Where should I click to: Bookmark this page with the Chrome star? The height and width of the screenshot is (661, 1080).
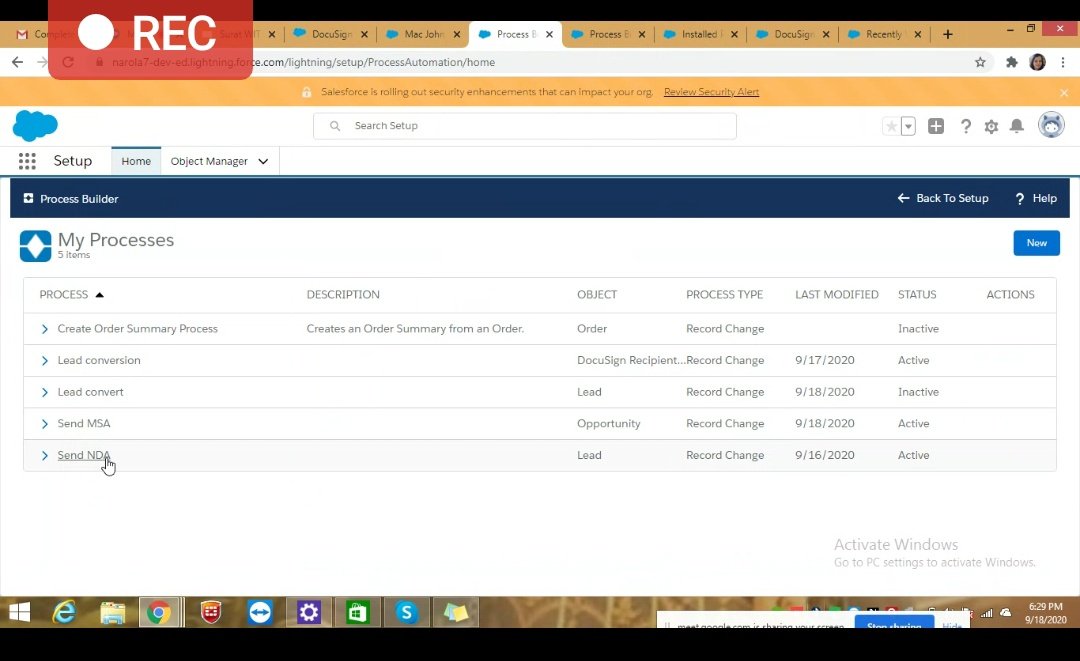[x=980, y=62]
